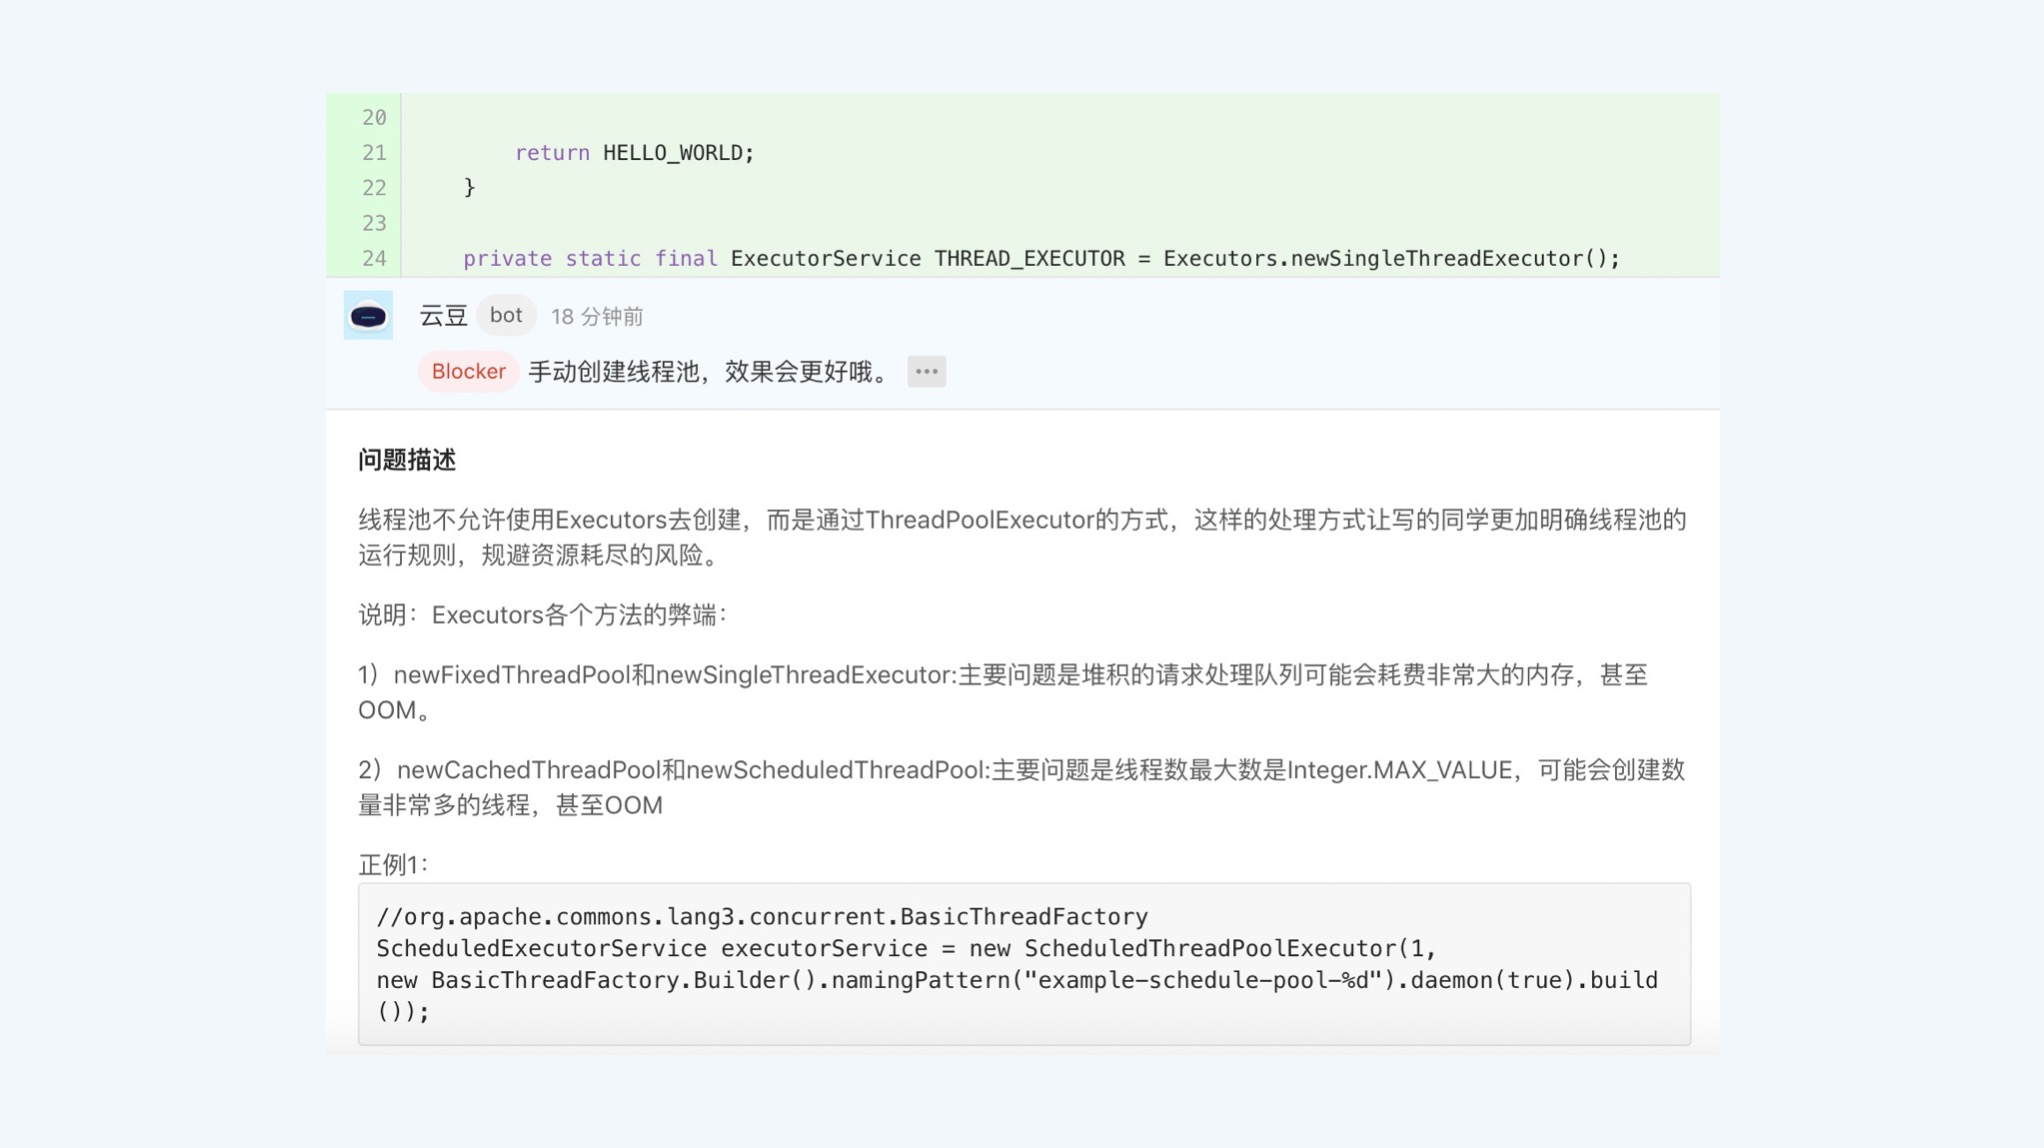The height and width of the screenshot is (1148, 2044).
Task: Click the 问题描述 heading
Action: (407, 460)
